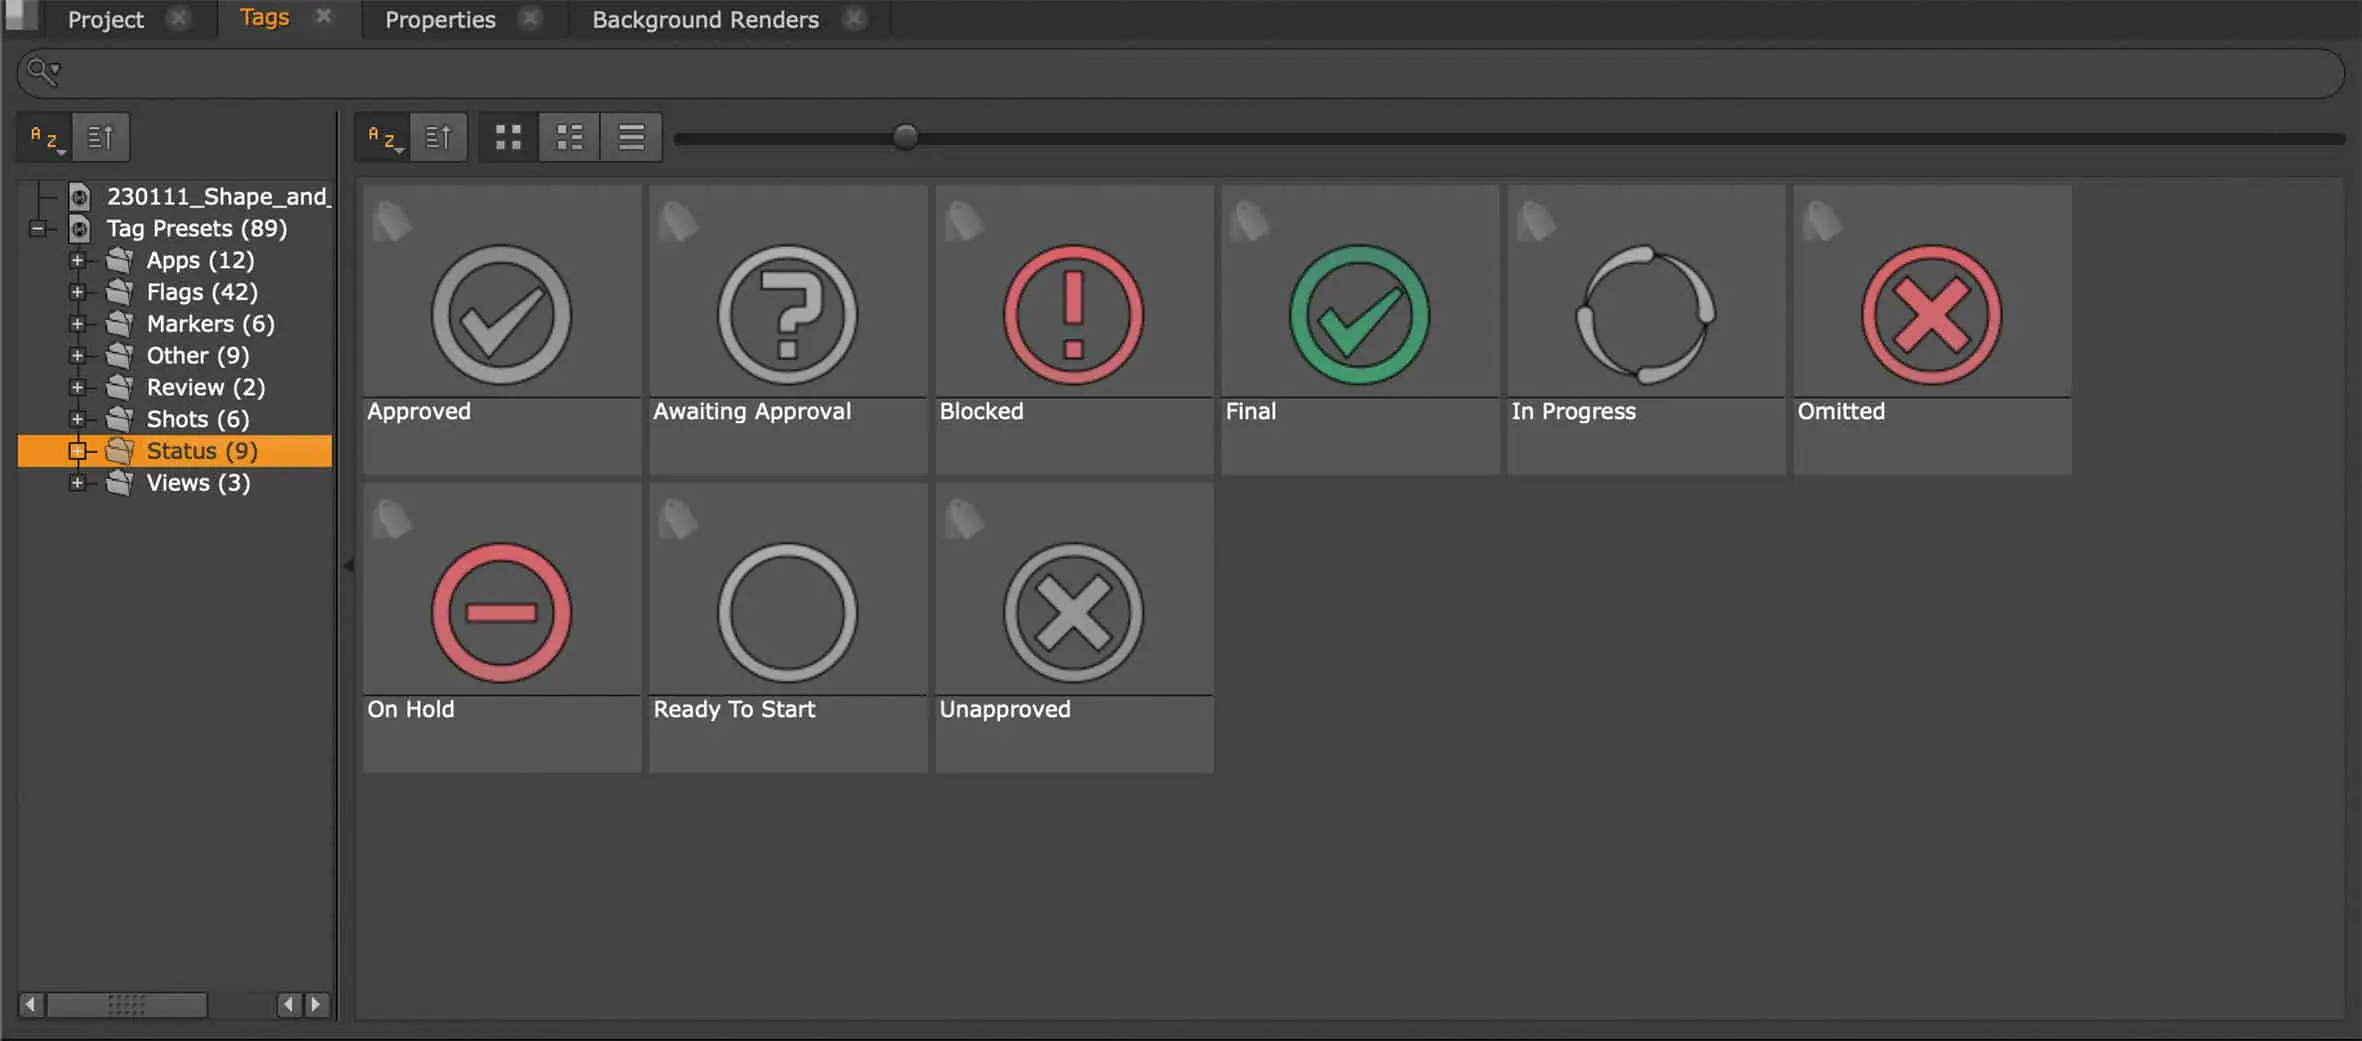Select the Approved status tag icon
The image size is (2362, 1041).
501,315
